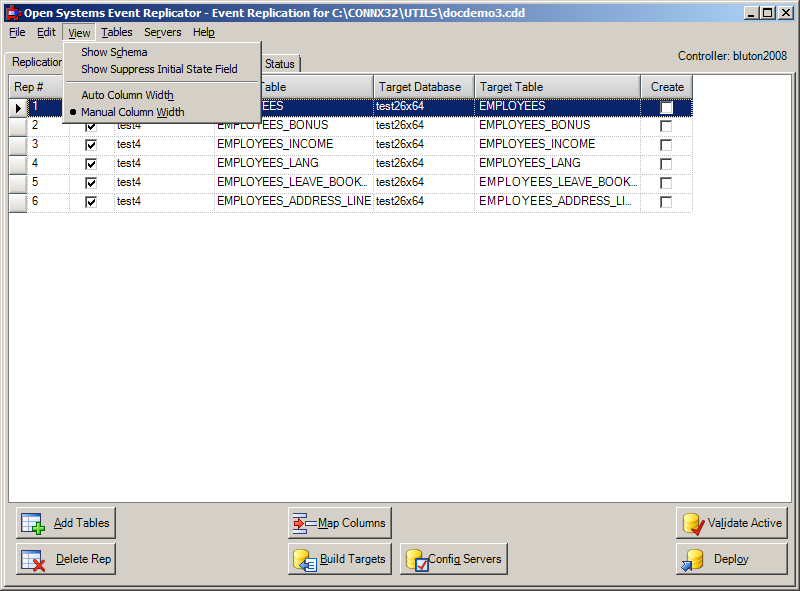
Task: Click the Config Servers checkmark icon
Action: tap(417, 559)
